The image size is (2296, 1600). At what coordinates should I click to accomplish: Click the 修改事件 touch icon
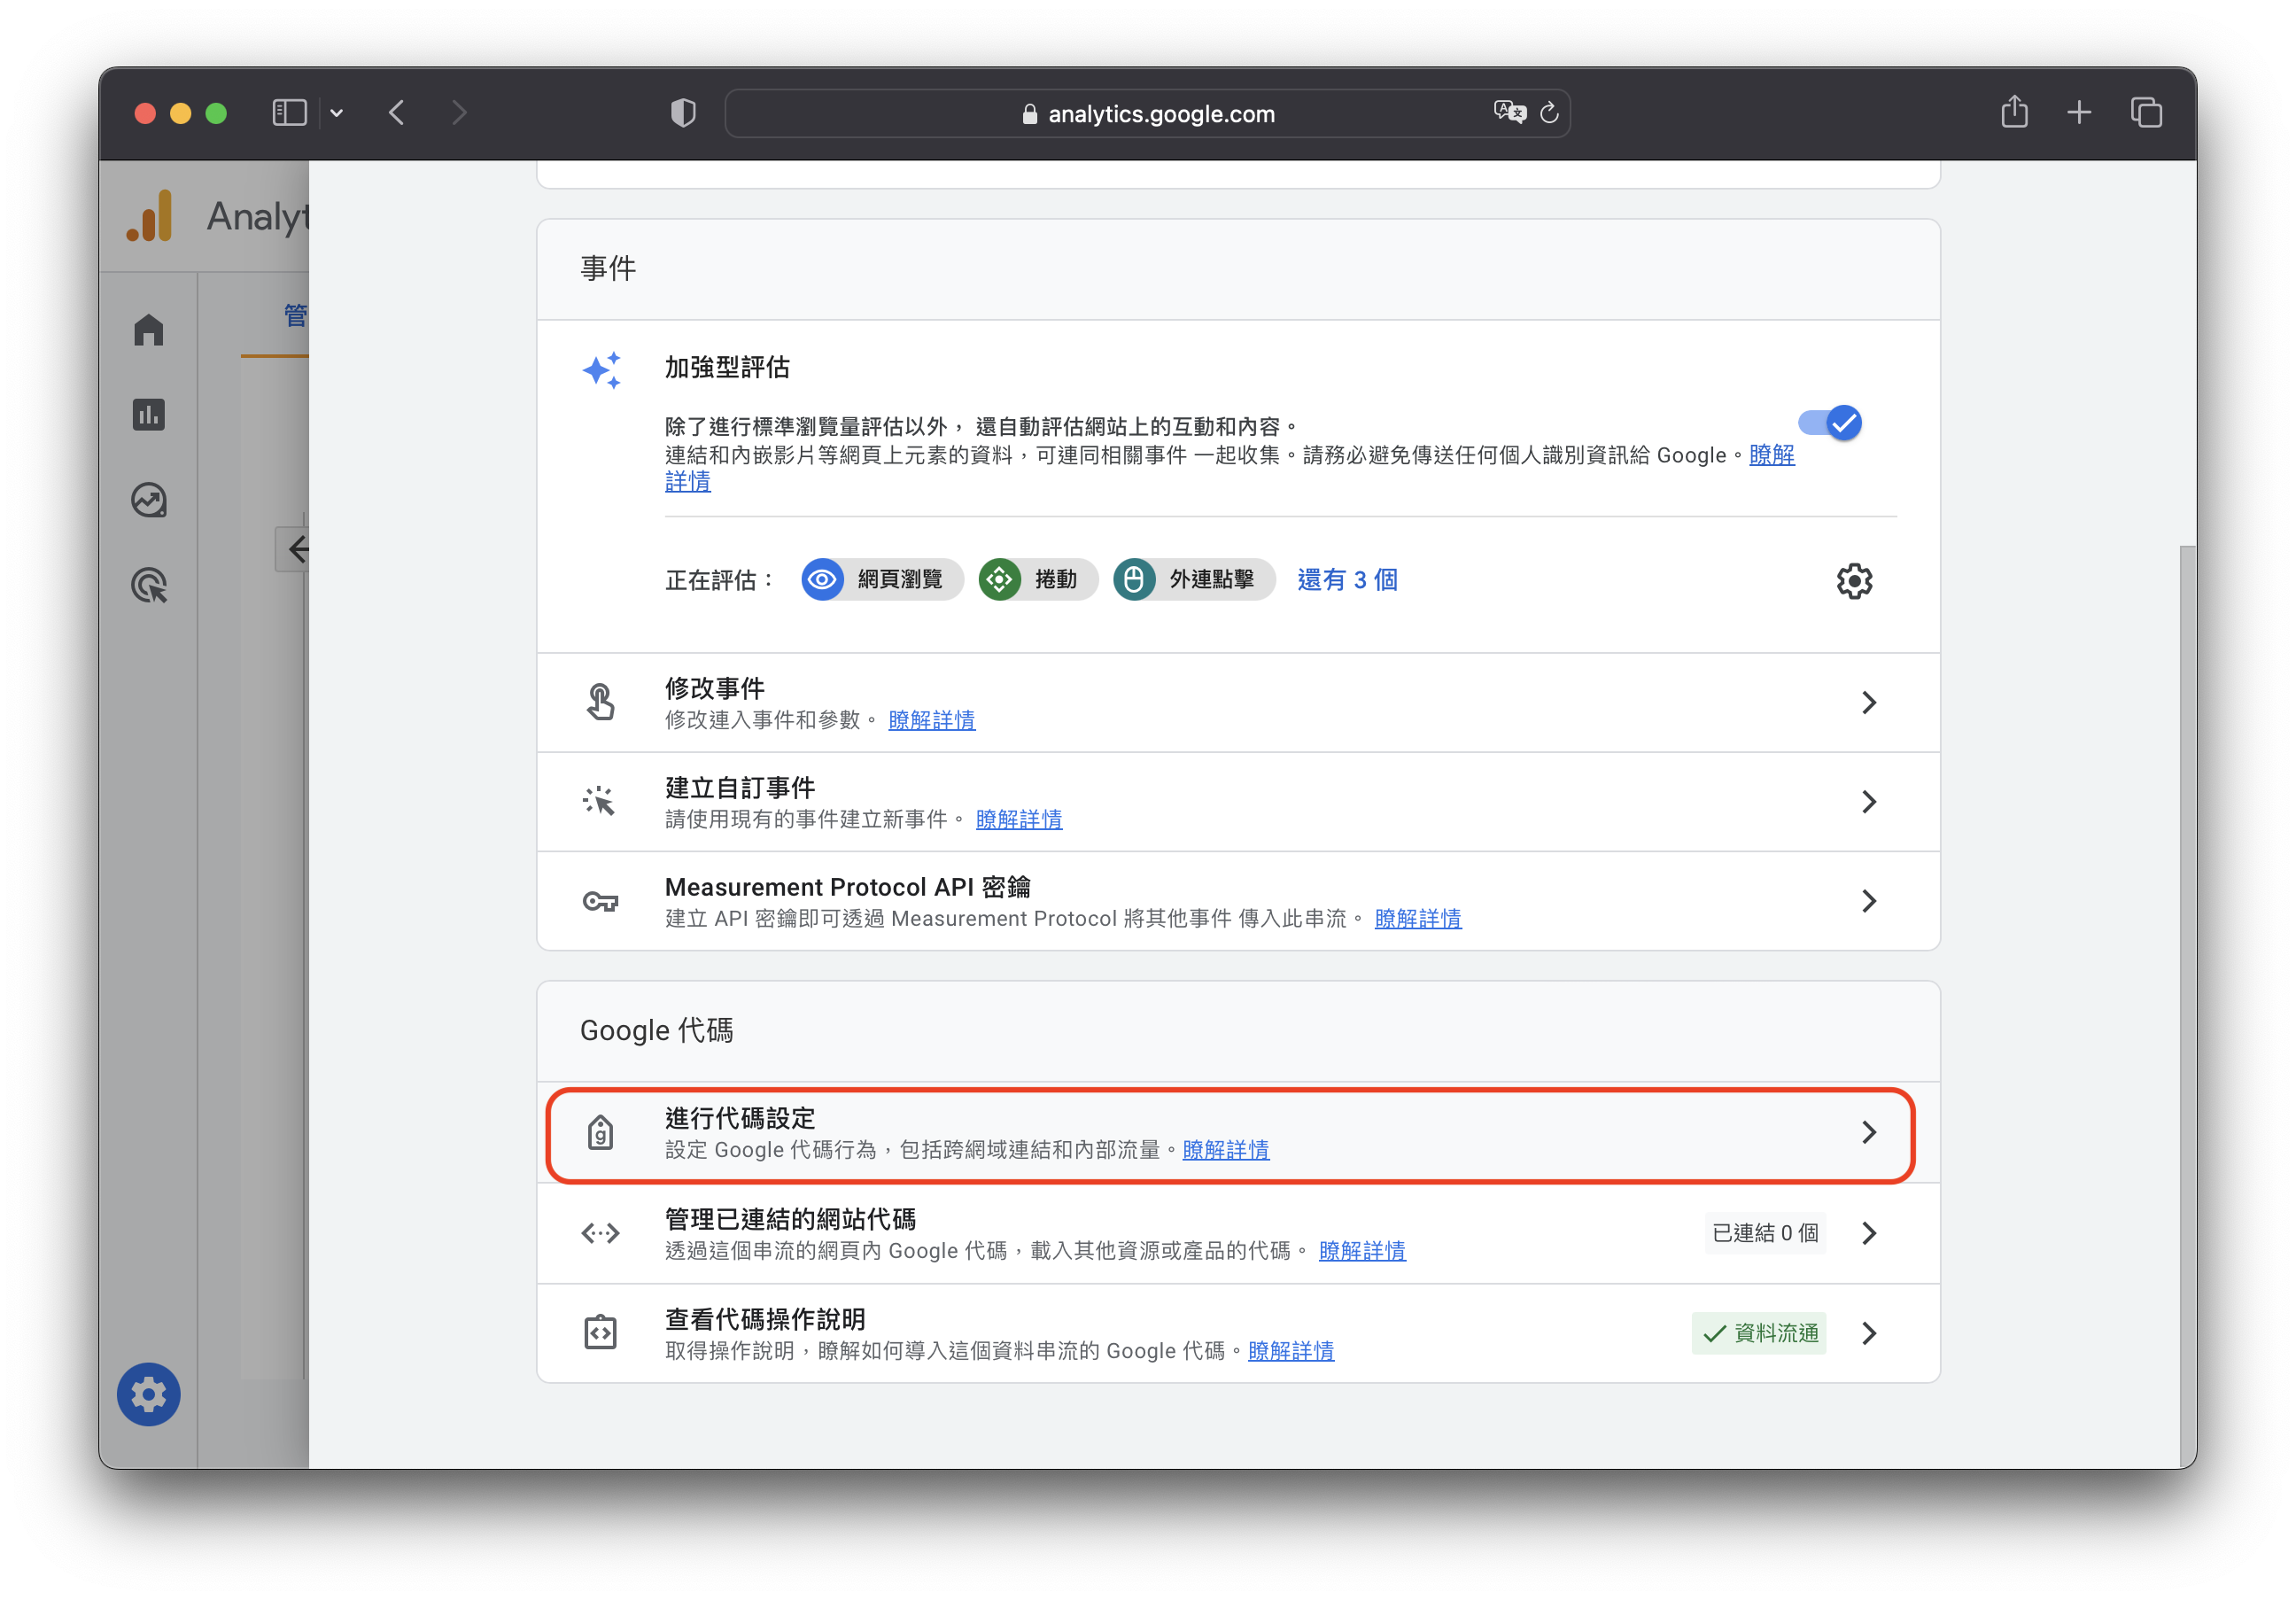pos(600,701)
